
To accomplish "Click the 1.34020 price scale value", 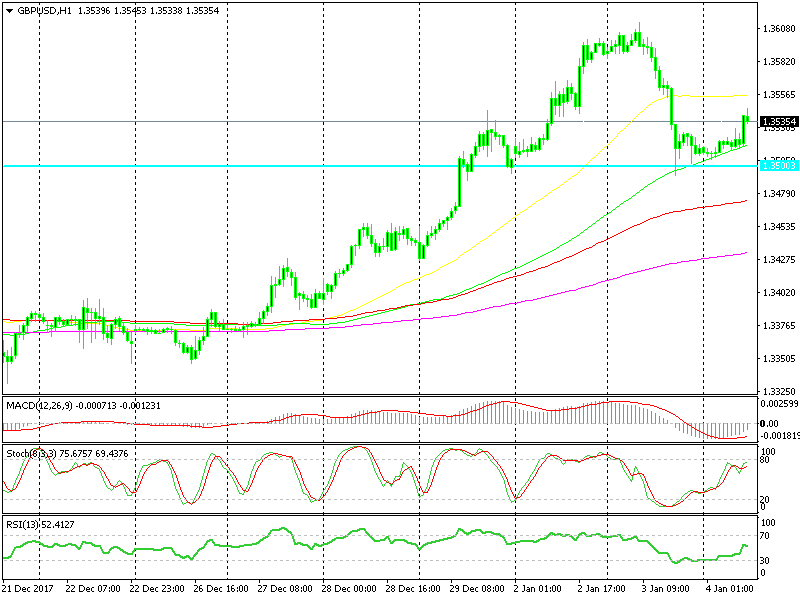I will point(779,293).
